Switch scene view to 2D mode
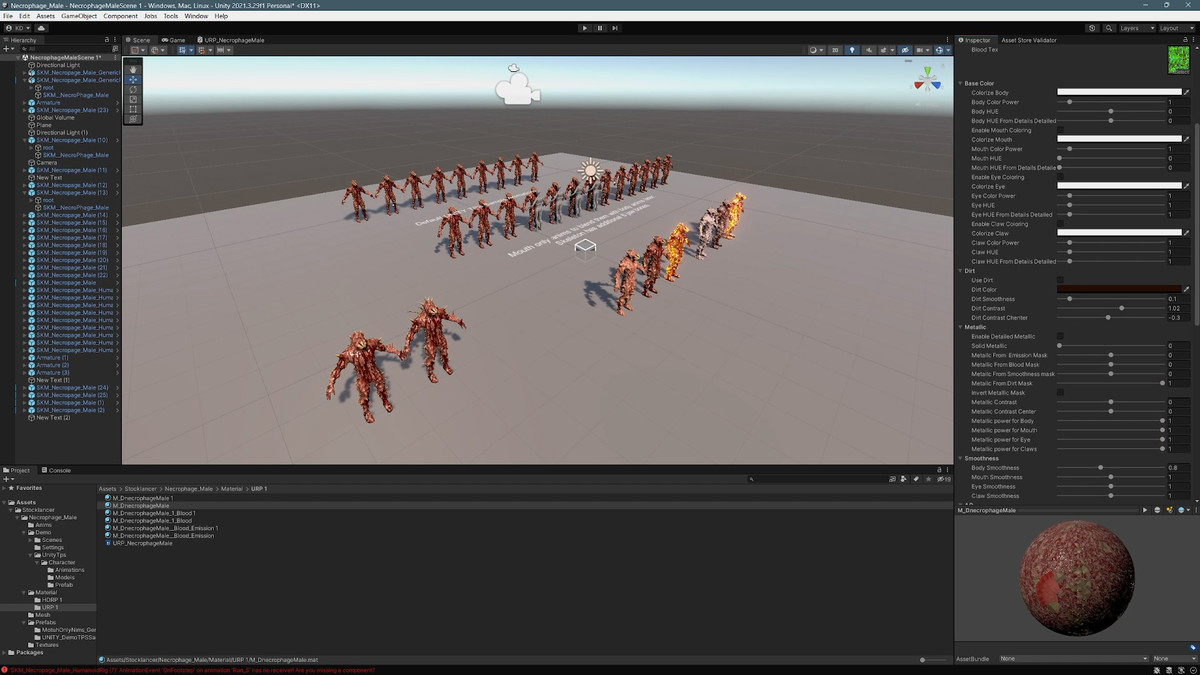The image size is (1200, 675). [x=836, y=50]
